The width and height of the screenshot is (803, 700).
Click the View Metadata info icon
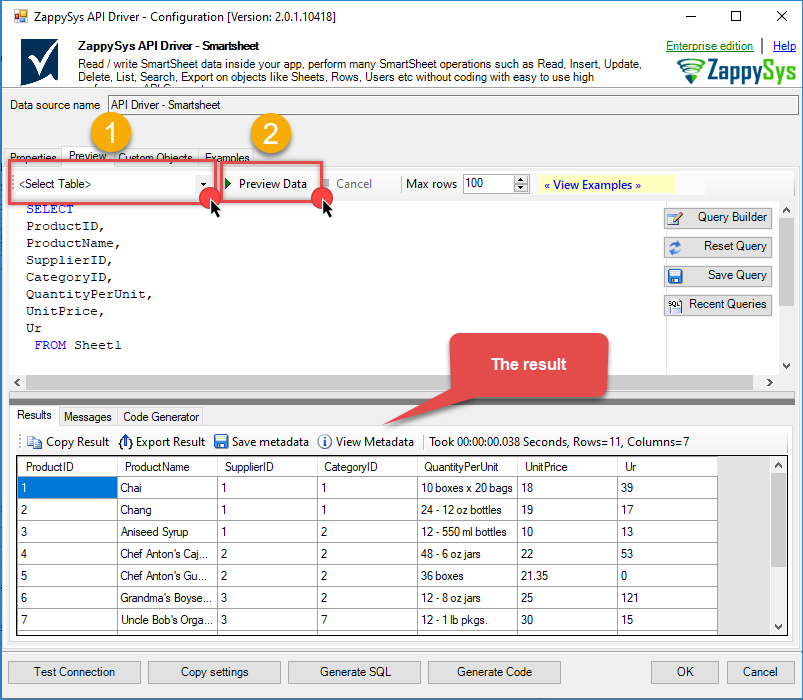click(x=325, y=441)
